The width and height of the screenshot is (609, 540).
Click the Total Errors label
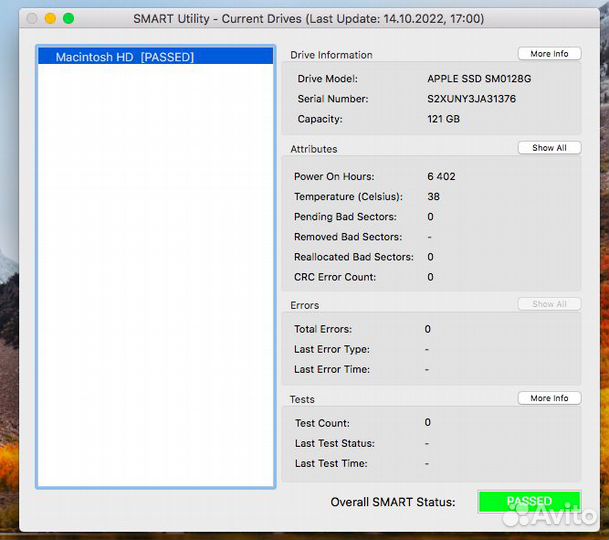tap(323, 329)
